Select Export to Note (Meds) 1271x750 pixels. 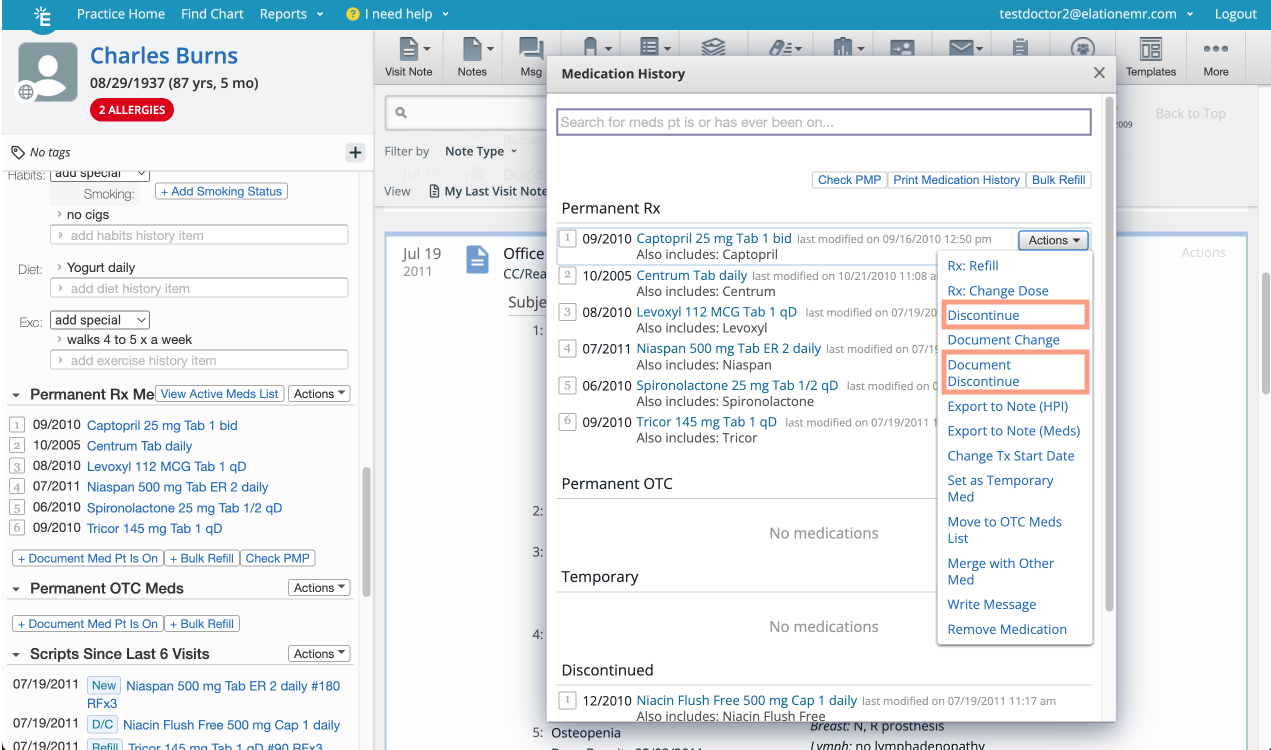tap(1014, 431)
